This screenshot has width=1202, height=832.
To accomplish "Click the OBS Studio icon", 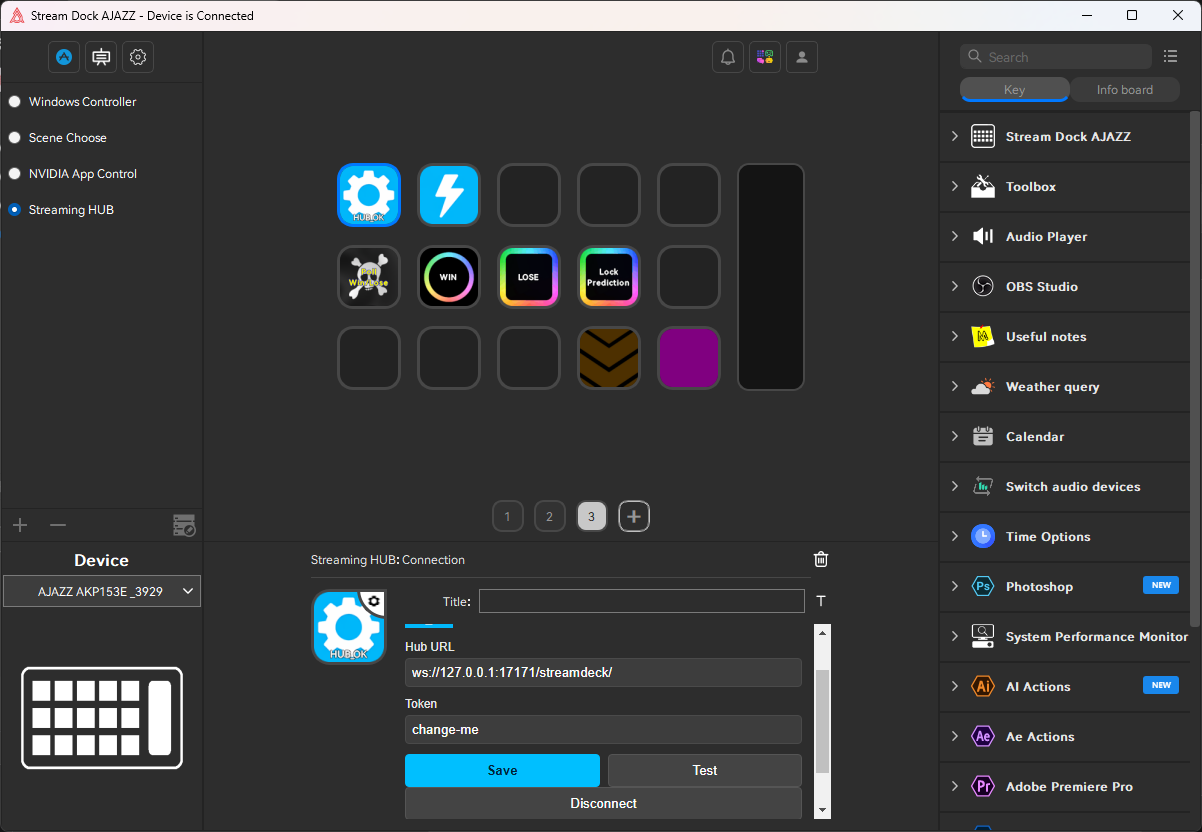I will tap(983, 287).
